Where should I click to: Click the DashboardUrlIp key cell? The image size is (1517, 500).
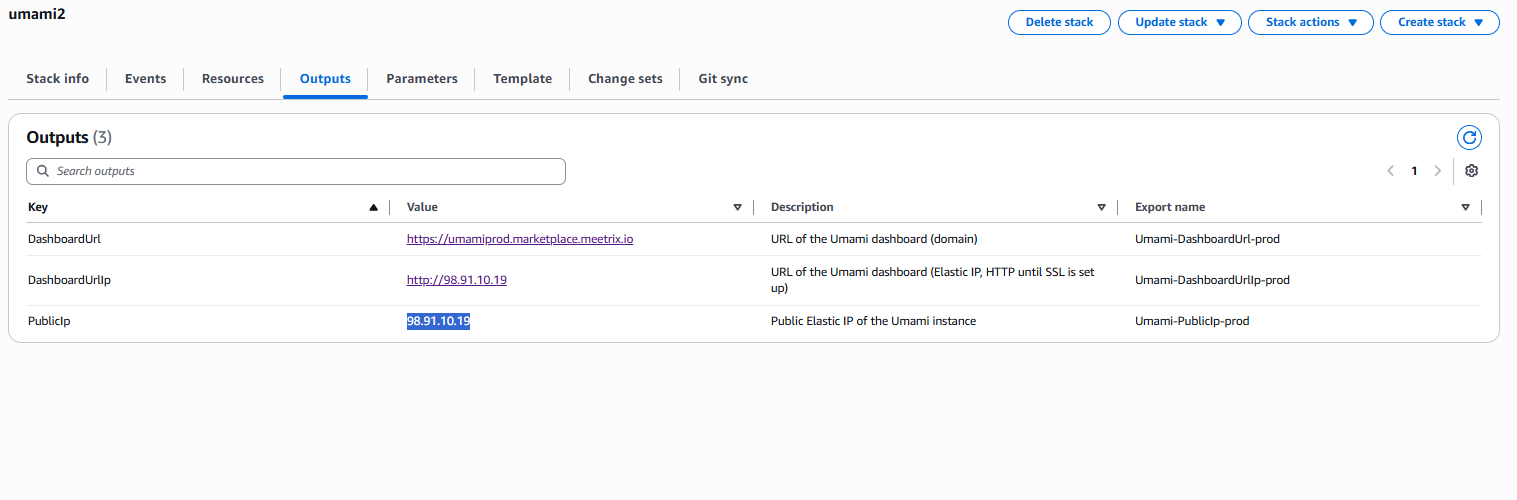click(69, 280)
